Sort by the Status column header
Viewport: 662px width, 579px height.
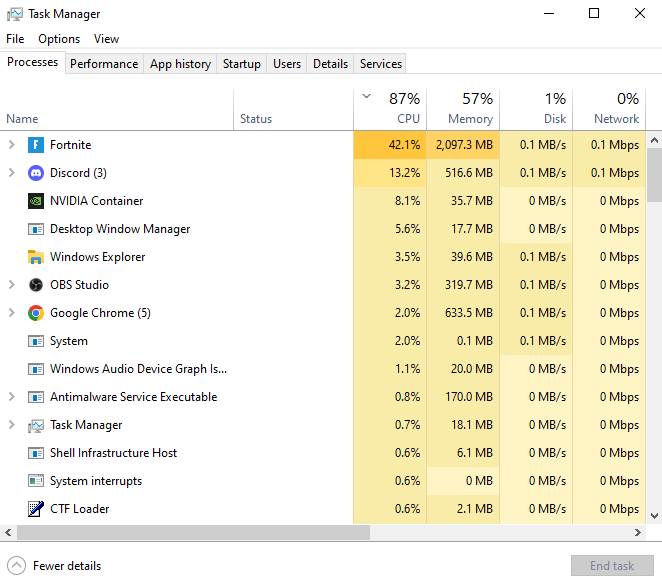293,110
